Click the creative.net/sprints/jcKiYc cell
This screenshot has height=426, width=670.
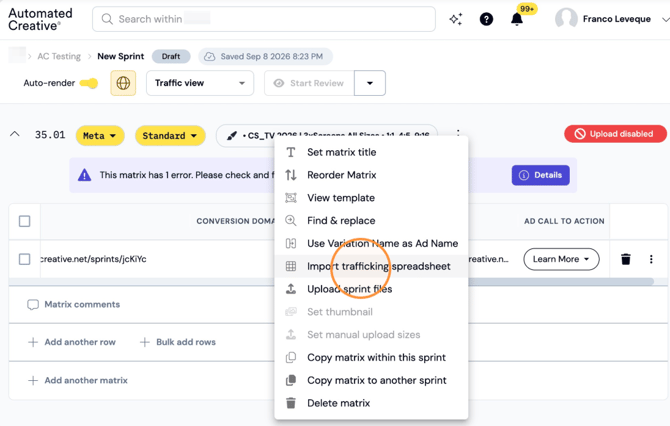pos(94,259)
